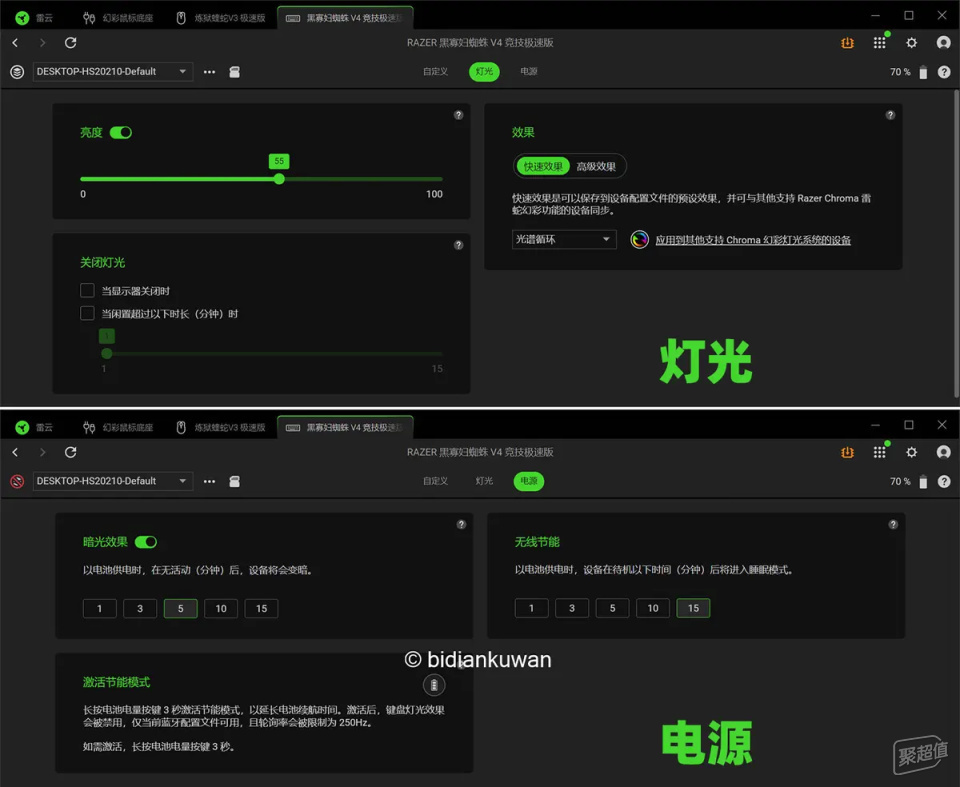Open the three-dot profile menu in 电源 window
960x787 pixels.
(x=209, y=481)
